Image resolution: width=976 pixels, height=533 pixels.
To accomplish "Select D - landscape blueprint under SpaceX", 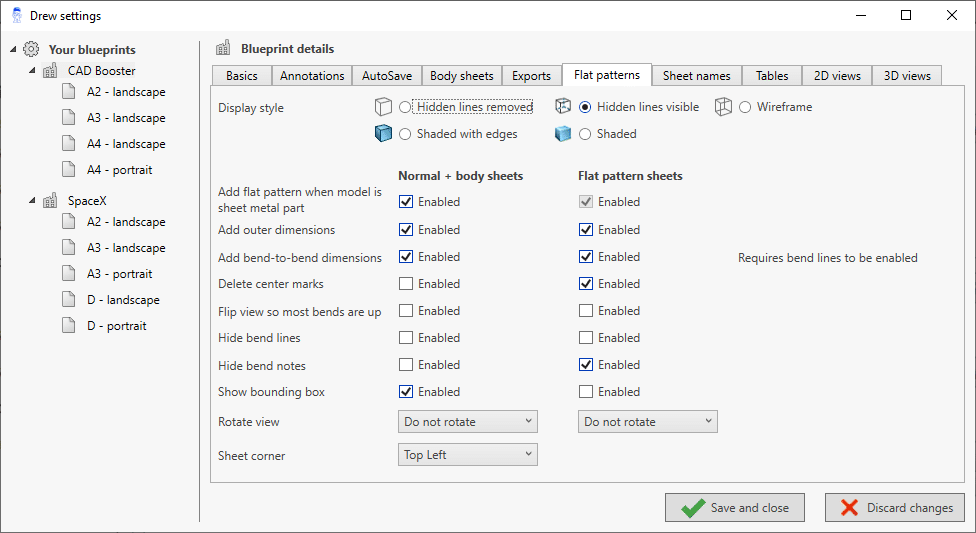I will point(123,300).
